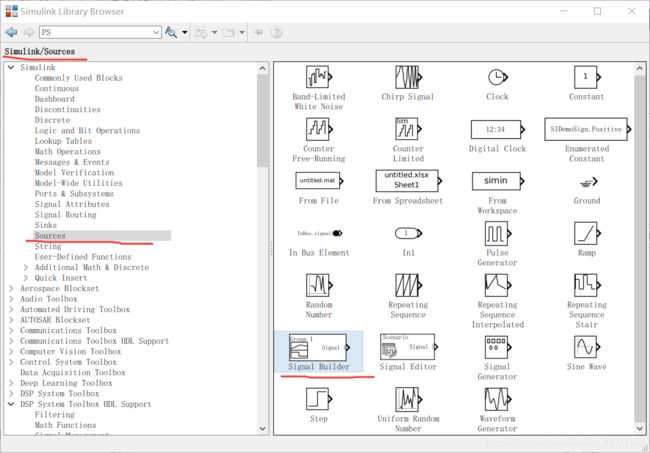Expand Additional Math & Discrete node

pyautogui.click(x=26, y=267)
